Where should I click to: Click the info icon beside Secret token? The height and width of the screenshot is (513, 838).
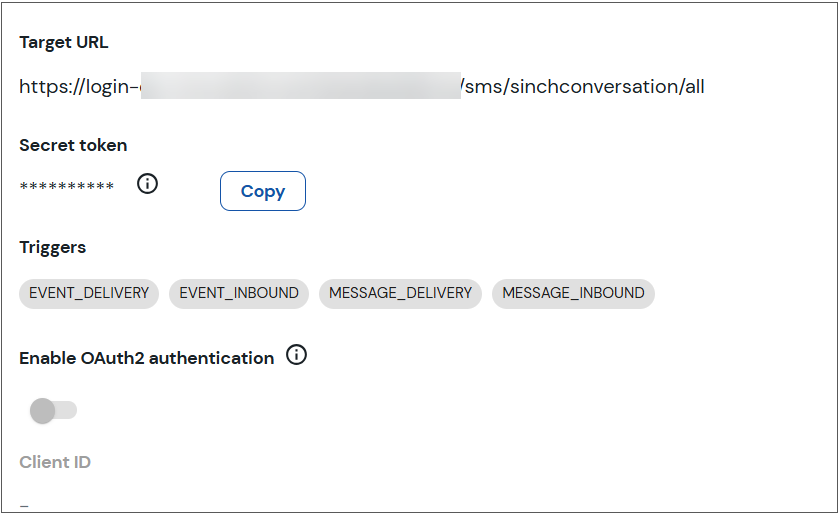pos(147,183)
